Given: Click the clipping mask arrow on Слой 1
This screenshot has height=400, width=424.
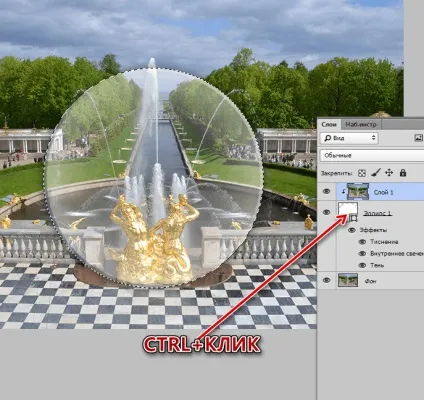Looking at the screenshot, I should click(343, 192).
